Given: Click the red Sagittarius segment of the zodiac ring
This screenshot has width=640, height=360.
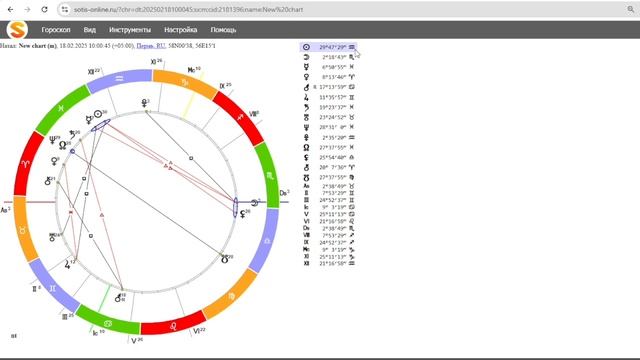Looking at the screenshot, I should [x=240, y=118].
